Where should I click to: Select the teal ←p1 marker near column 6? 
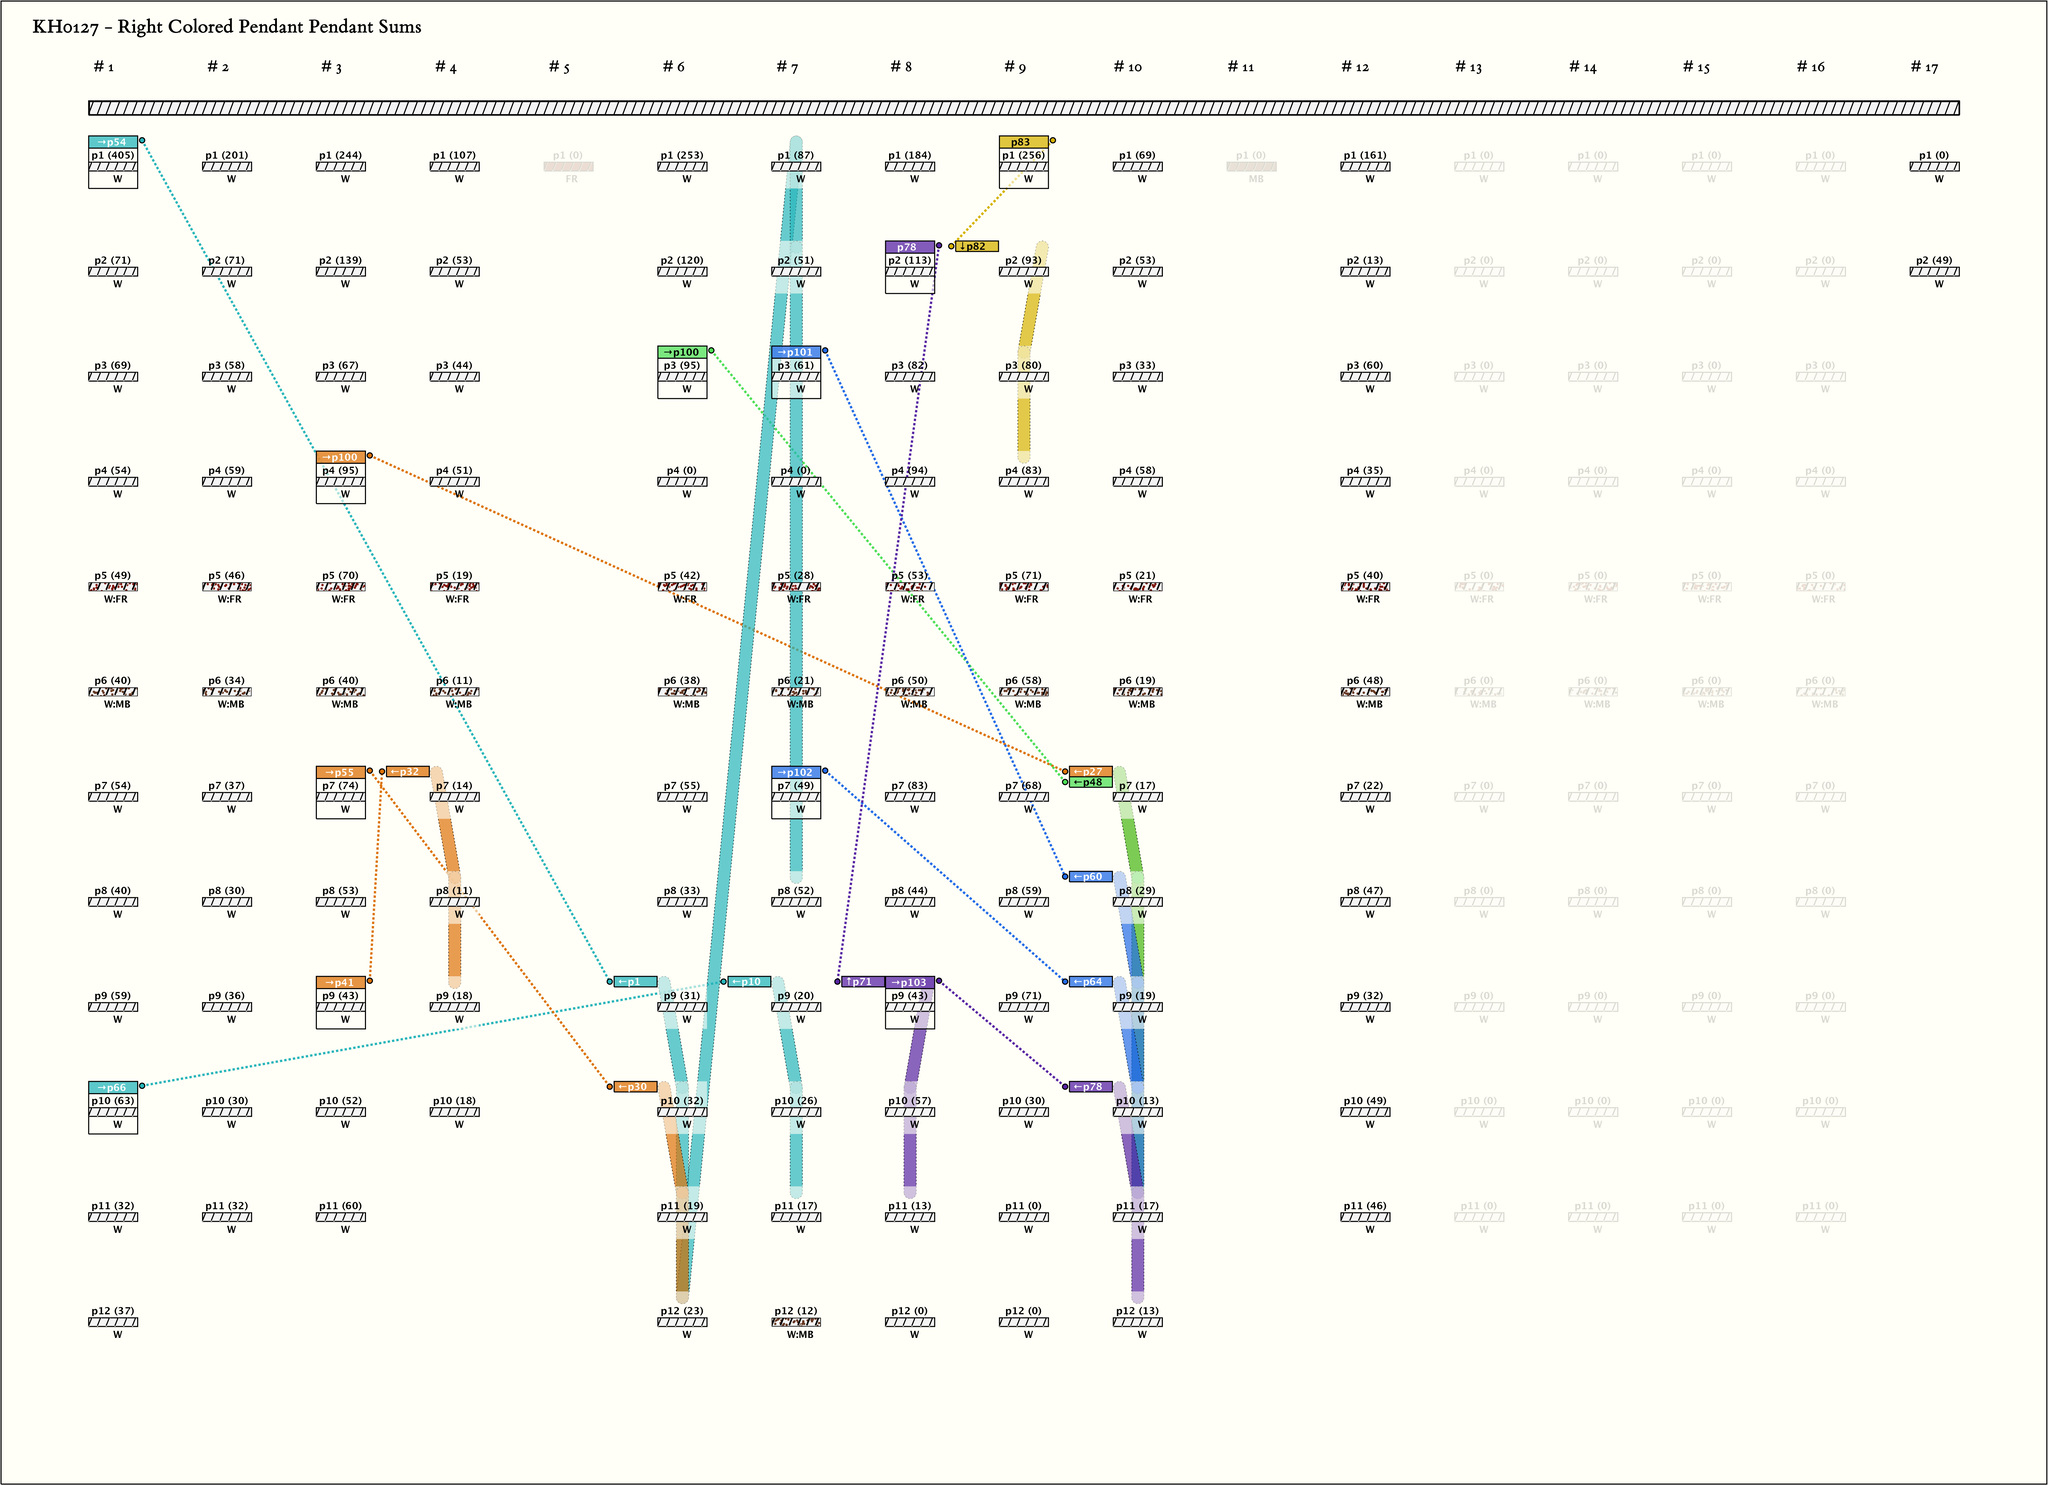click(635, 982)
